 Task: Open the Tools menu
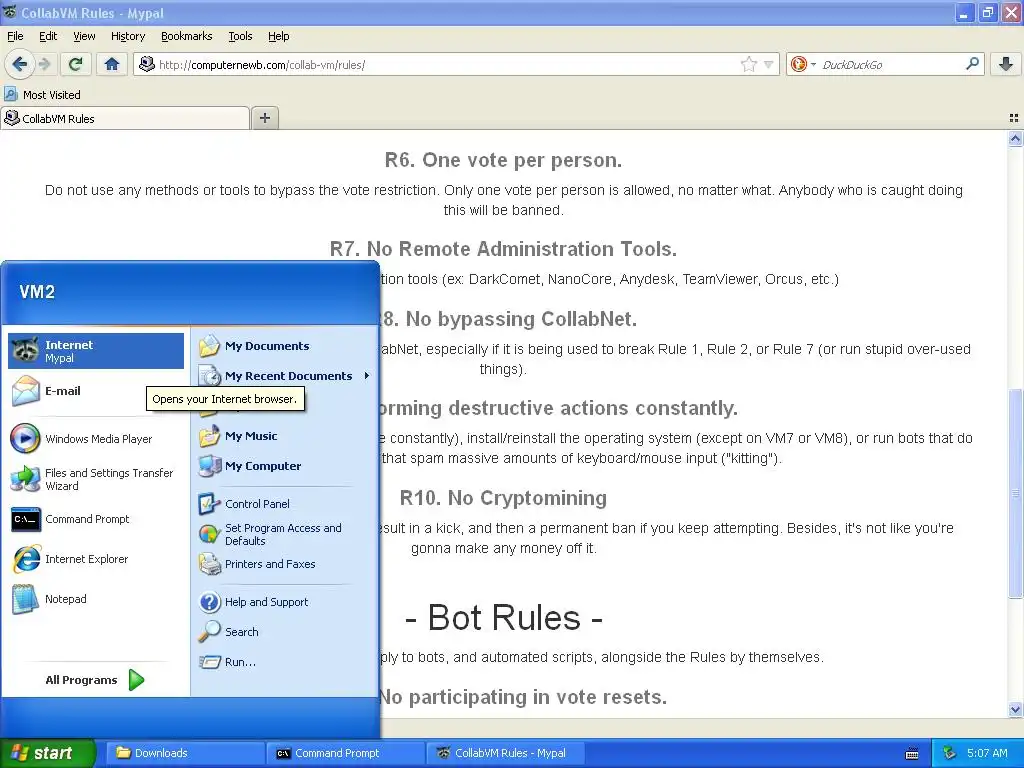(x=240, y=36)
